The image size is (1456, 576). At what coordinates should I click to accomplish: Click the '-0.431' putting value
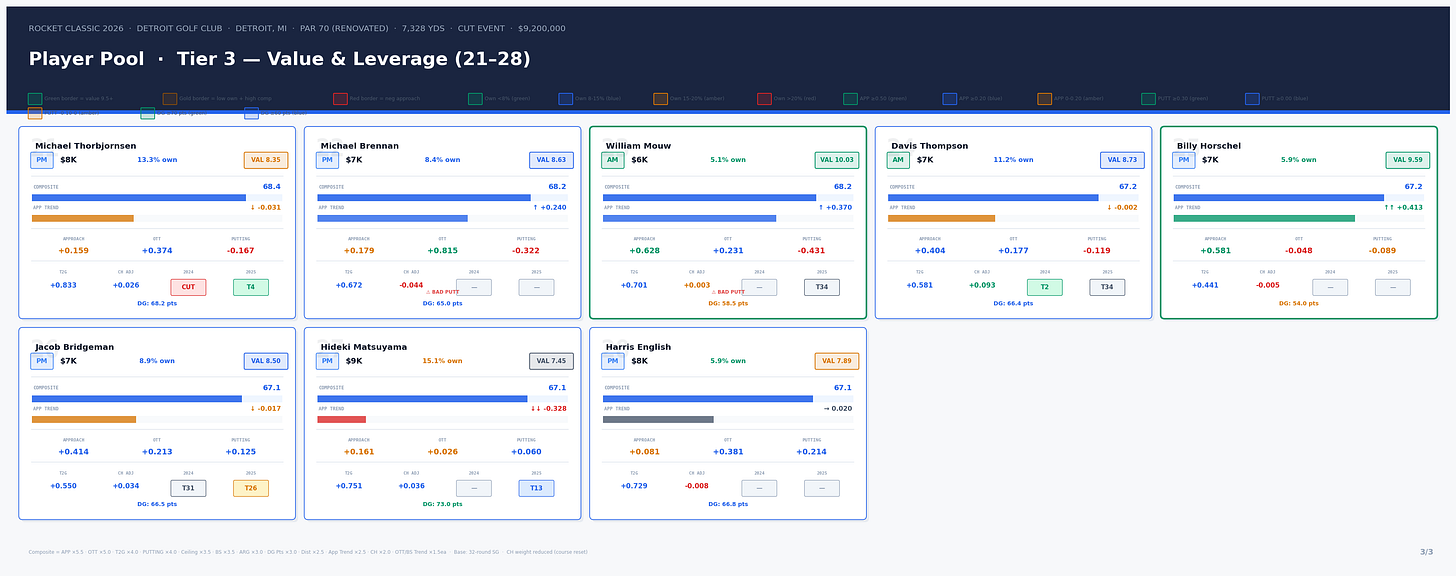pos(811,251)
